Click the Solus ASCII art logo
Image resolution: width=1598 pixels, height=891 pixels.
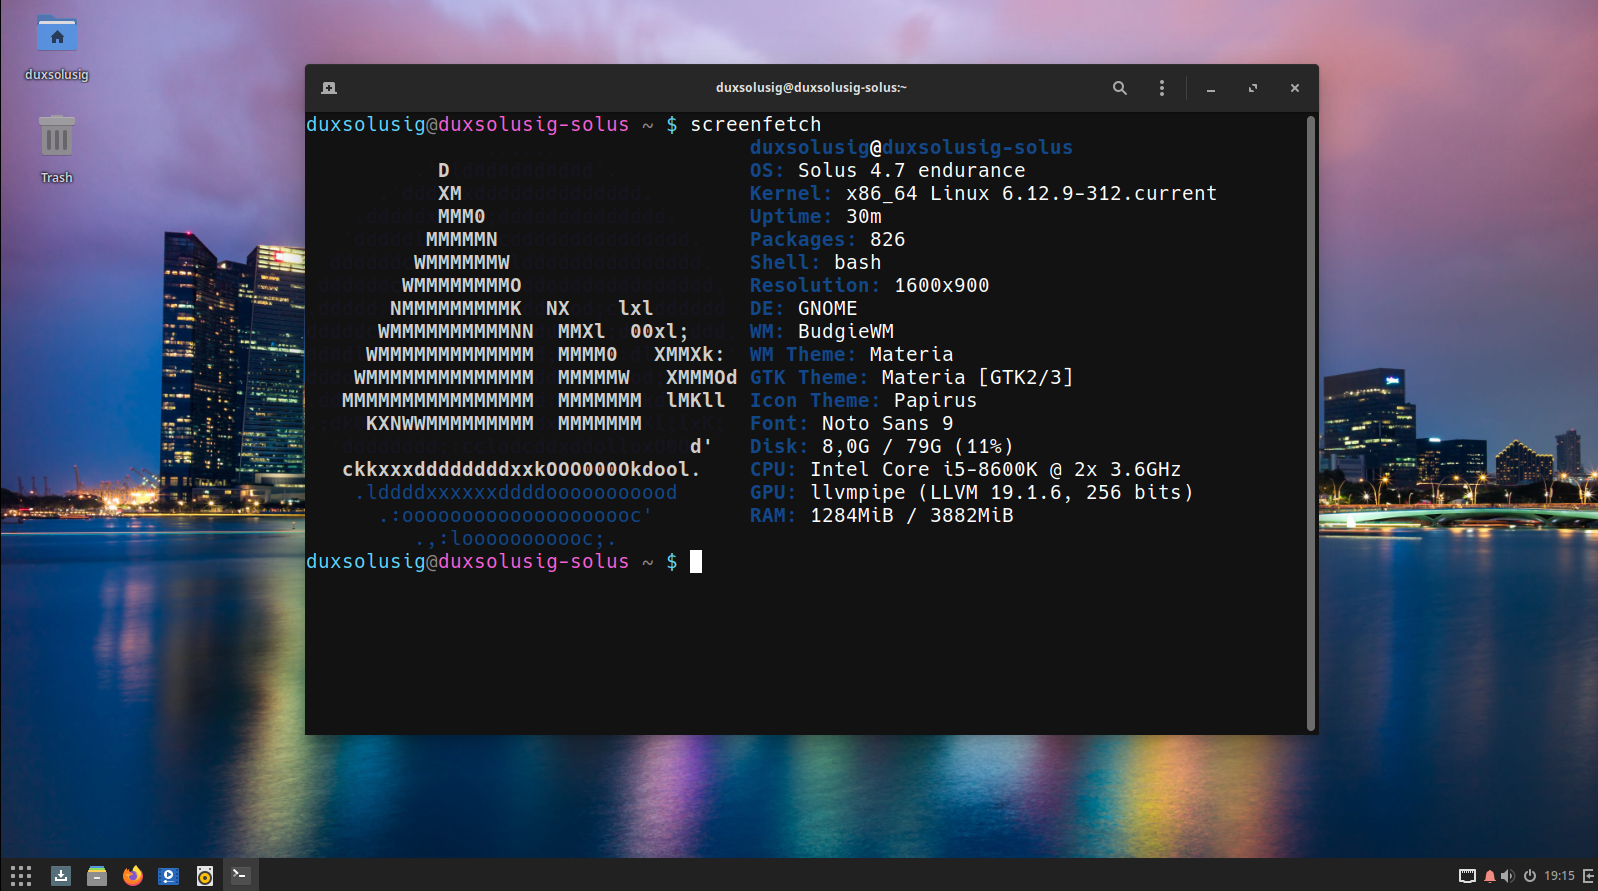[x=522, y=354]
